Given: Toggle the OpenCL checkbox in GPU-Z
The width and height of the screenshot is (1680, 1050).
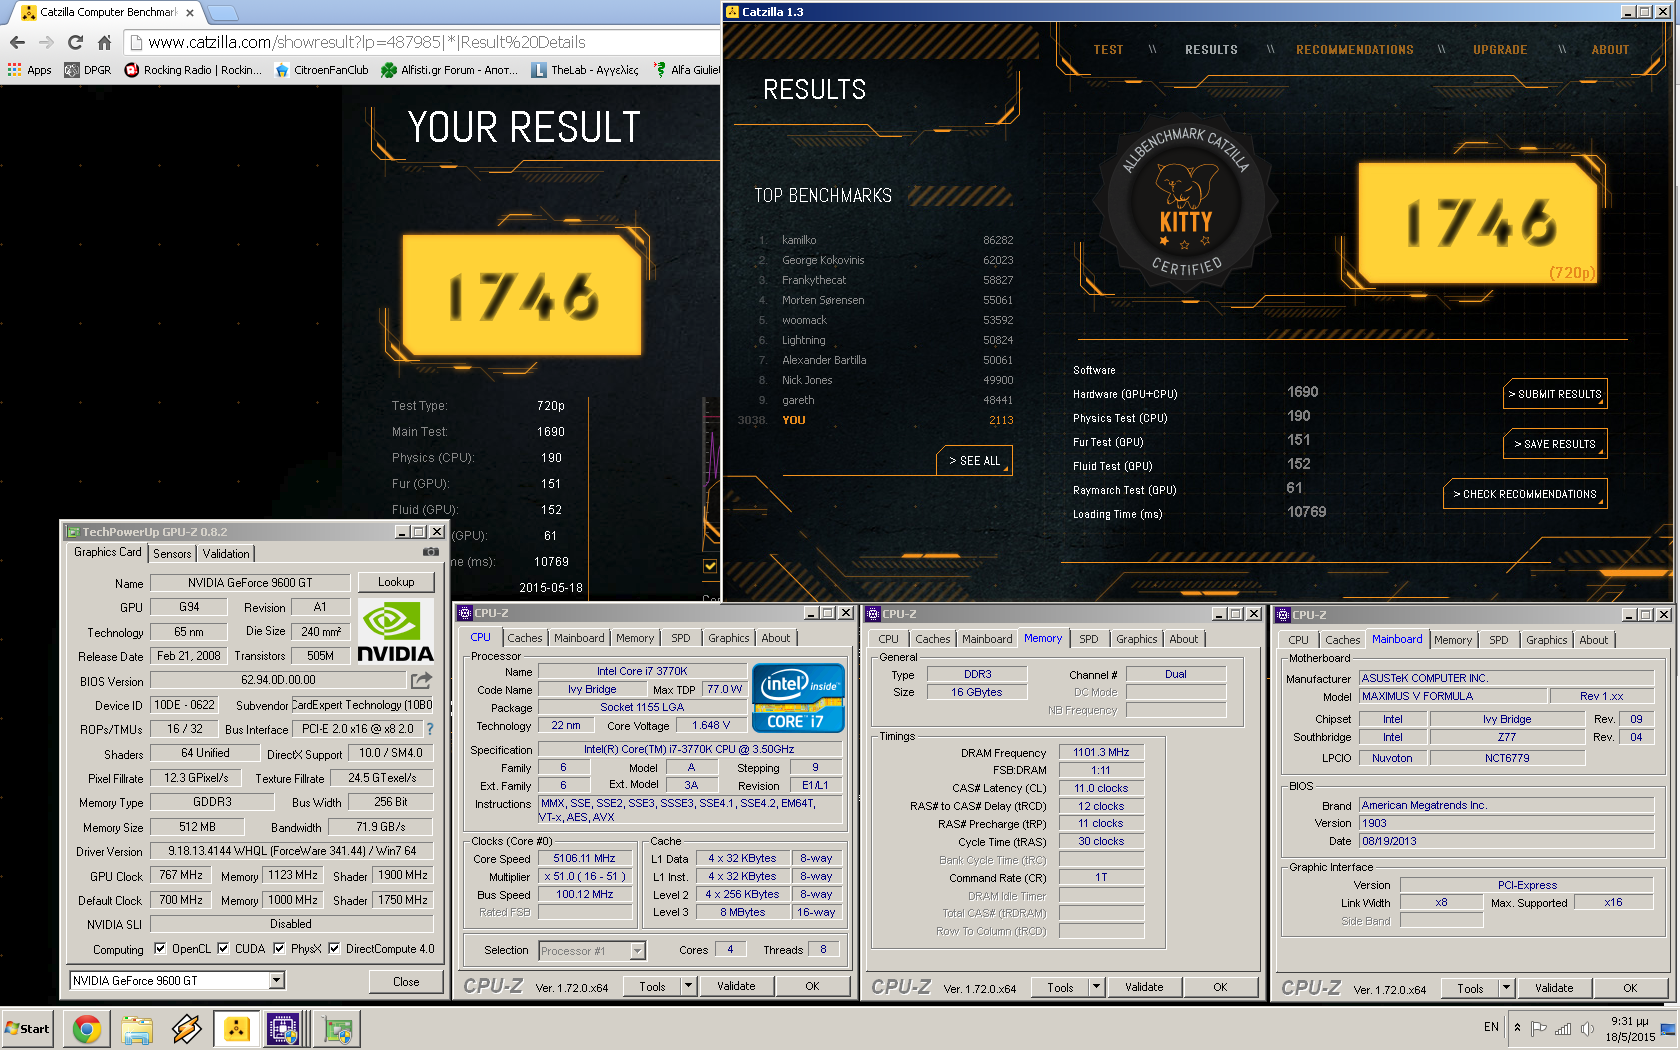Looking at the screenshot, I should pyautogui.click(x=160, y=949).
